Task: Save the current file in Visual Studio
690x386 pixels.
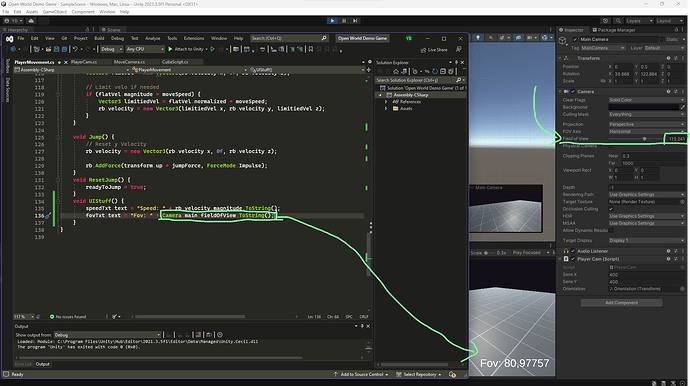Action: point(56,49)
